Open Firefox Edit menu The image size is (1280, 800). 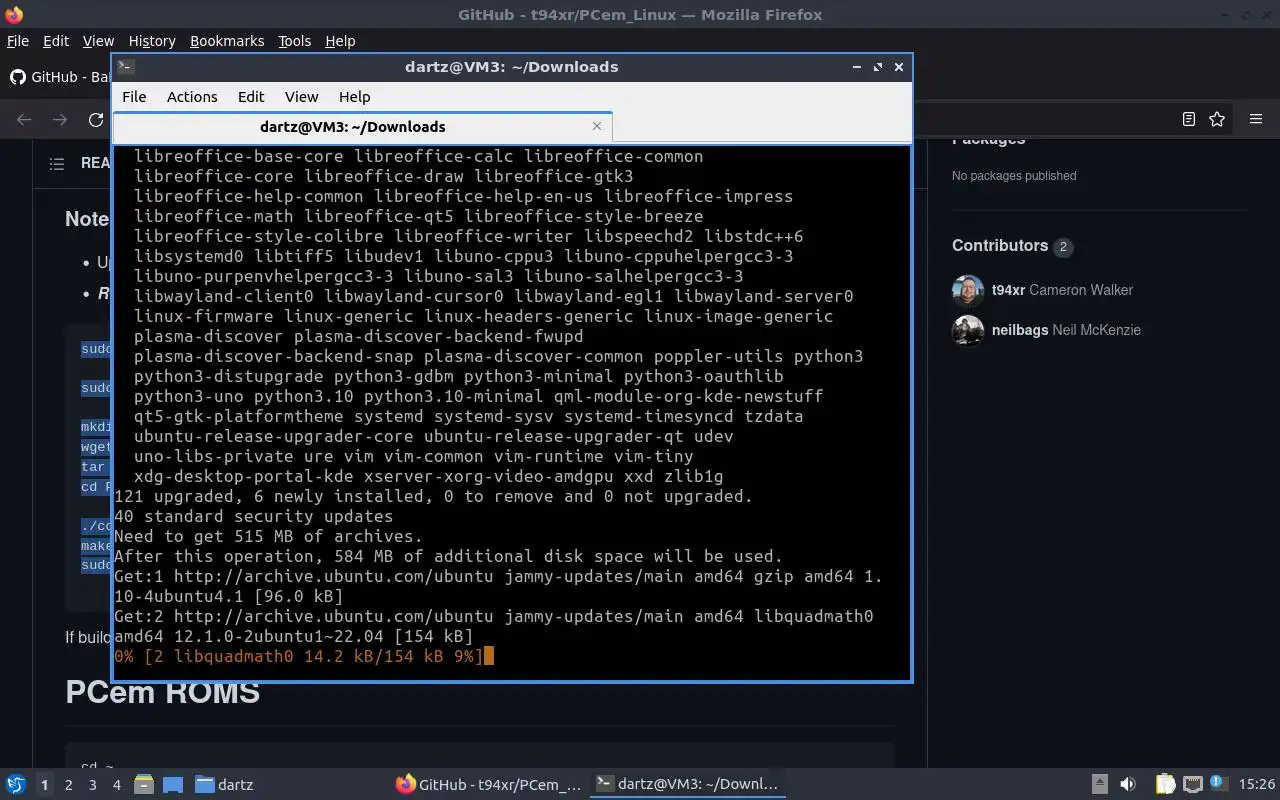[x=56, y=41]
